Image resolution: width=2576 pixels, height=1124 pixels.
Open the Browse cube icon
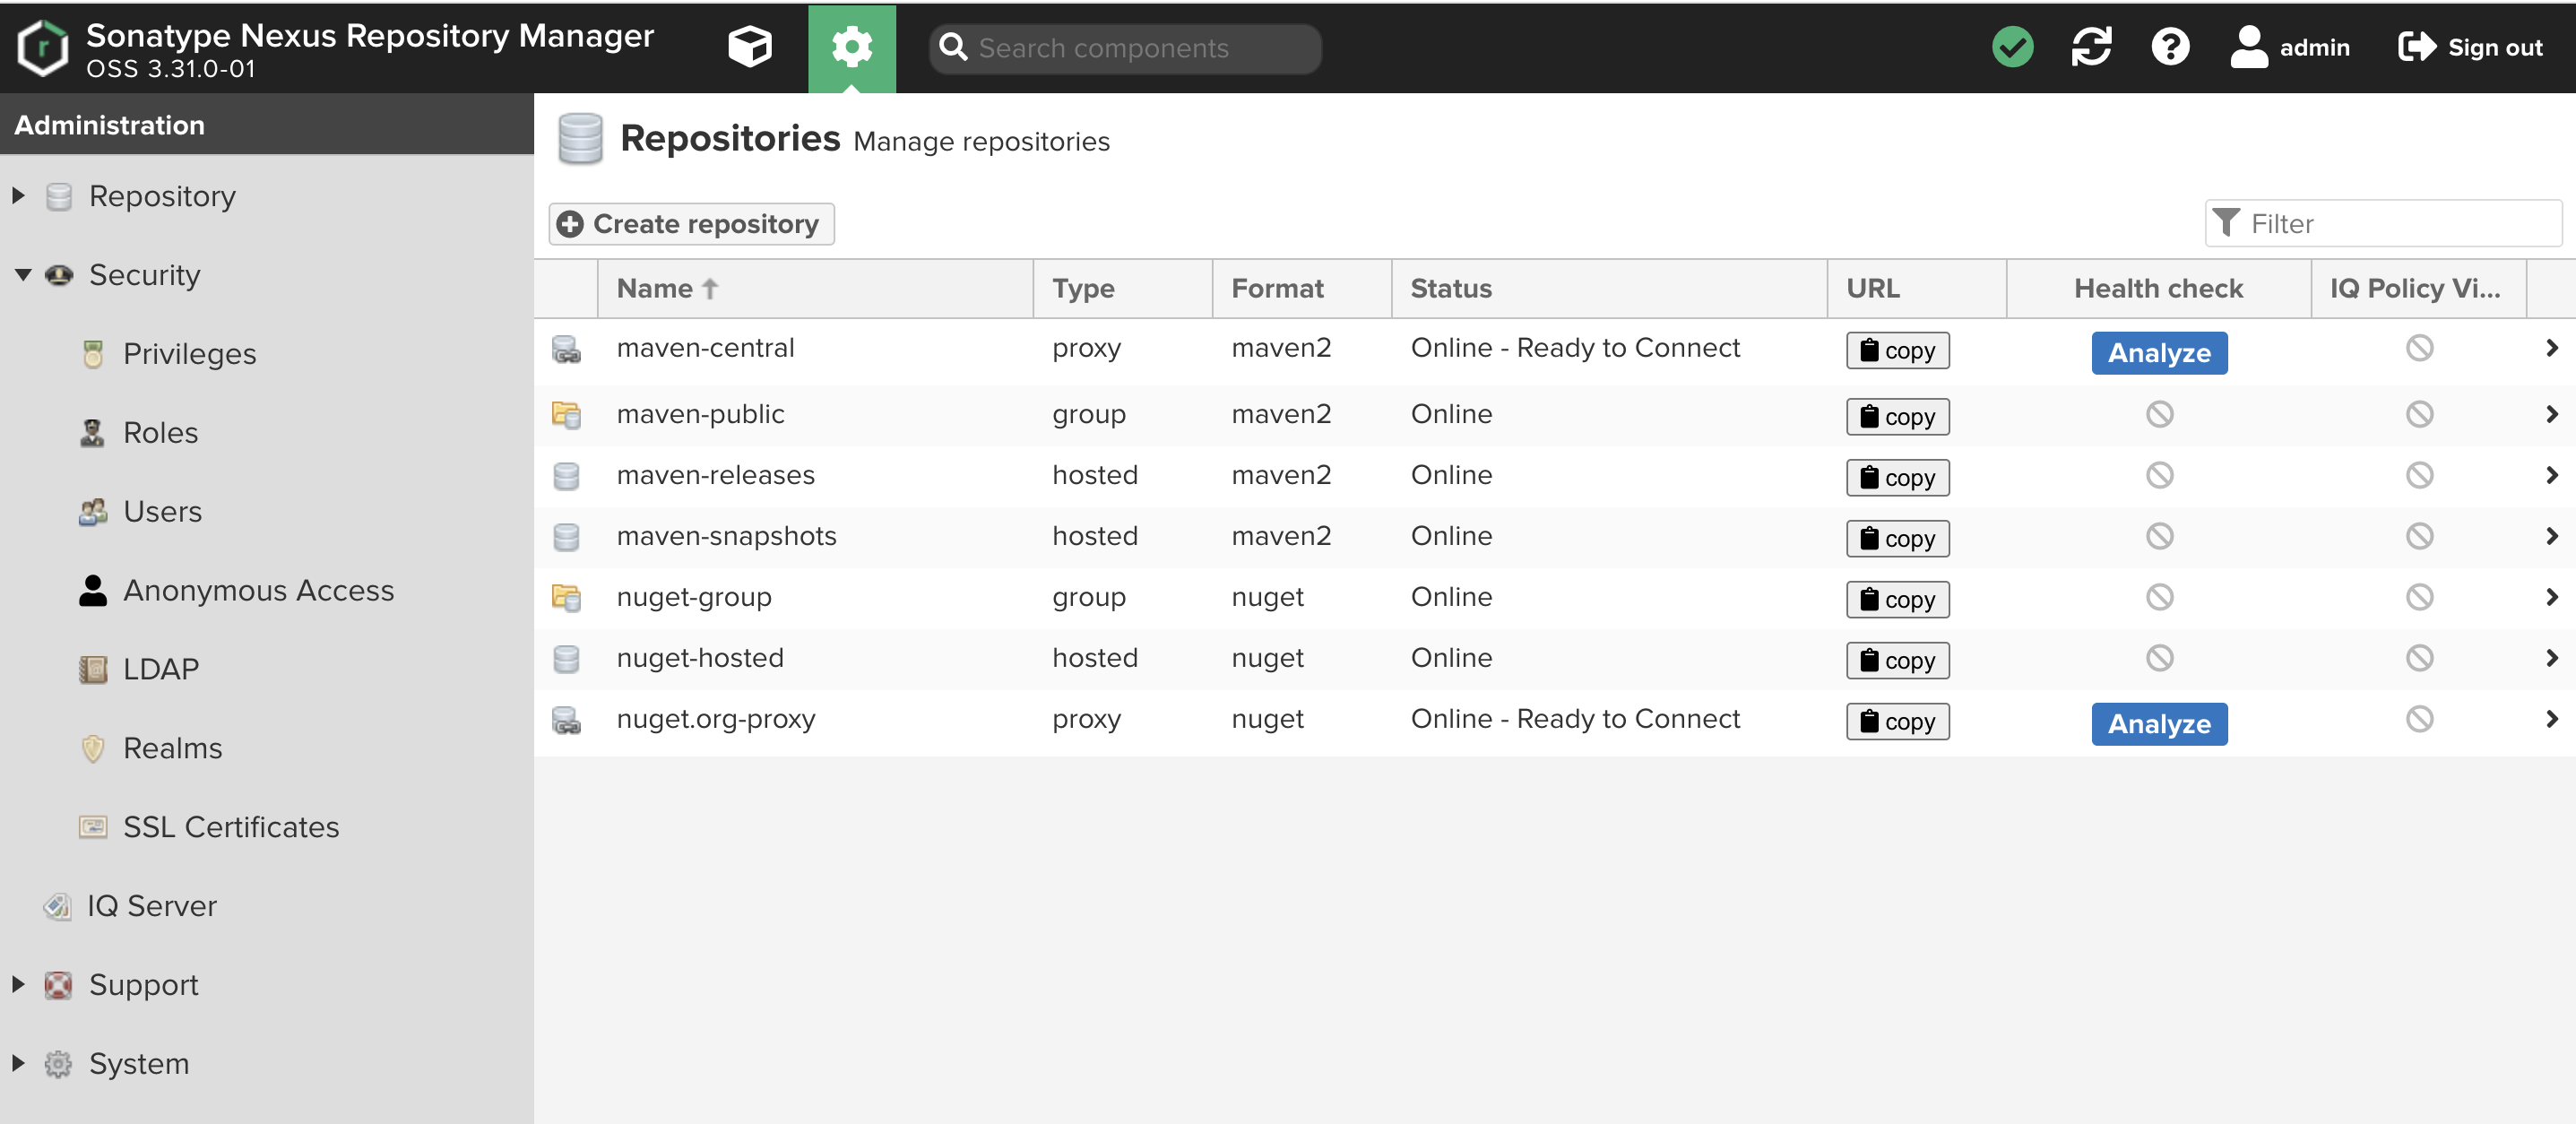tap(749, 47)
